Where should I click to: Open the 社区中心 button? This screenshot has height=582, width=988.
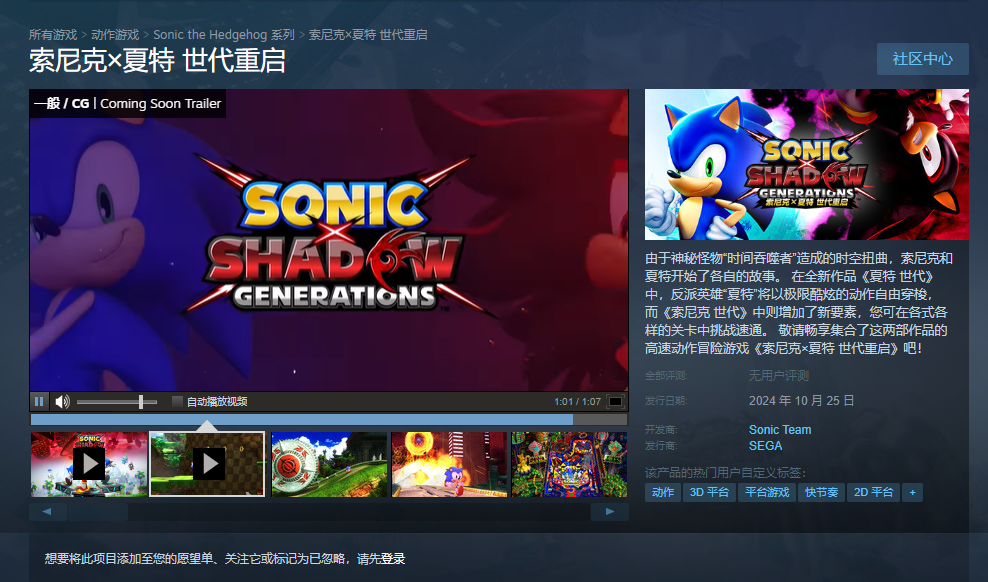[x=922, y=59]
